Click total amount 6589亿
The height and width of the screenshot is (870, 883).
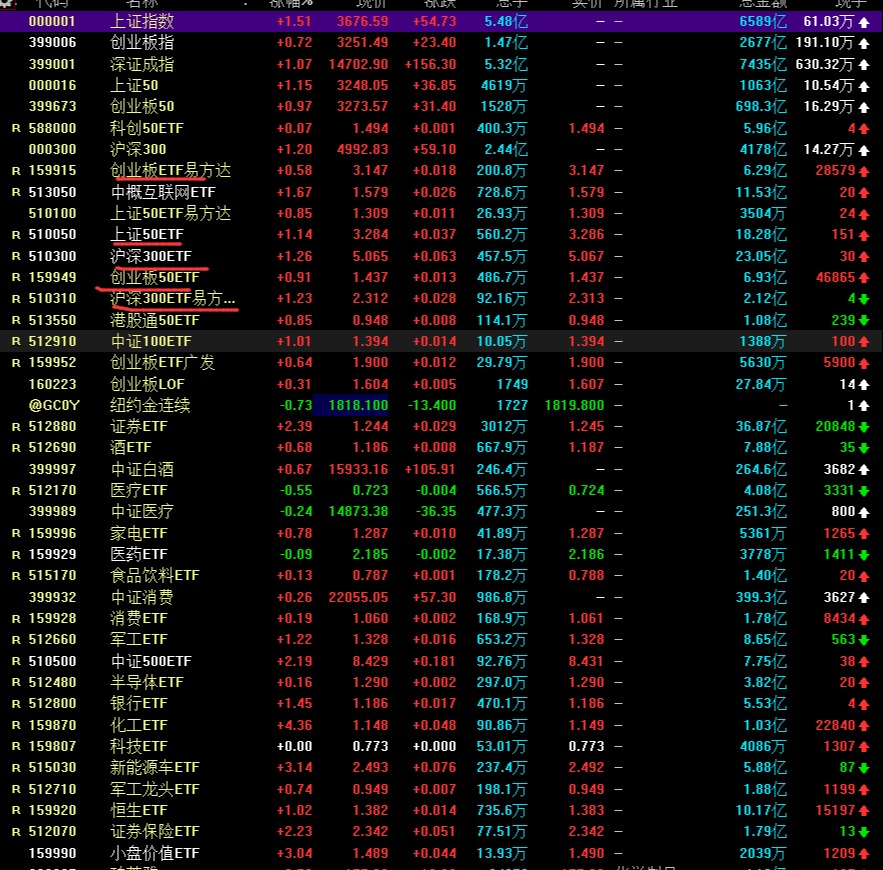762,21
